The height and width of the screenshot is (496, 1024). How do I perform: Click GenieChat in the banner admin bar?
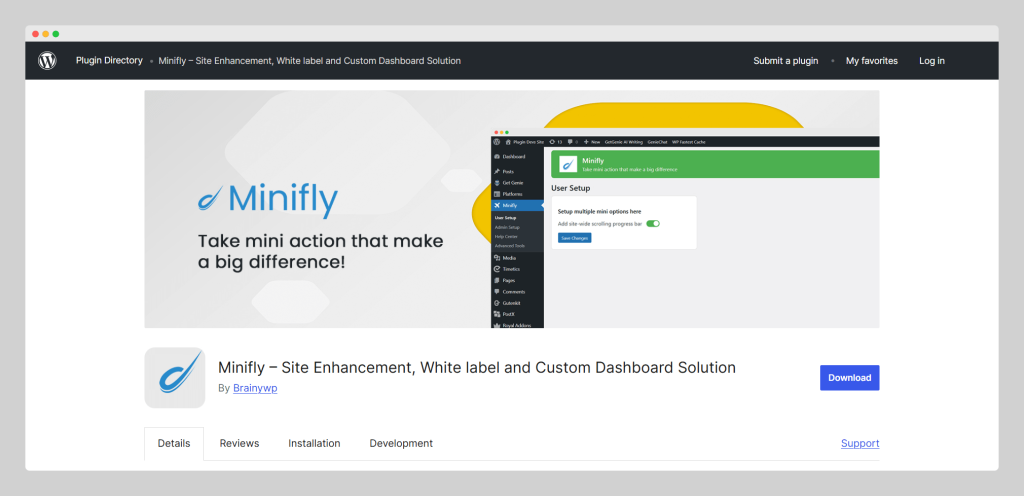[x=657, y=142]
